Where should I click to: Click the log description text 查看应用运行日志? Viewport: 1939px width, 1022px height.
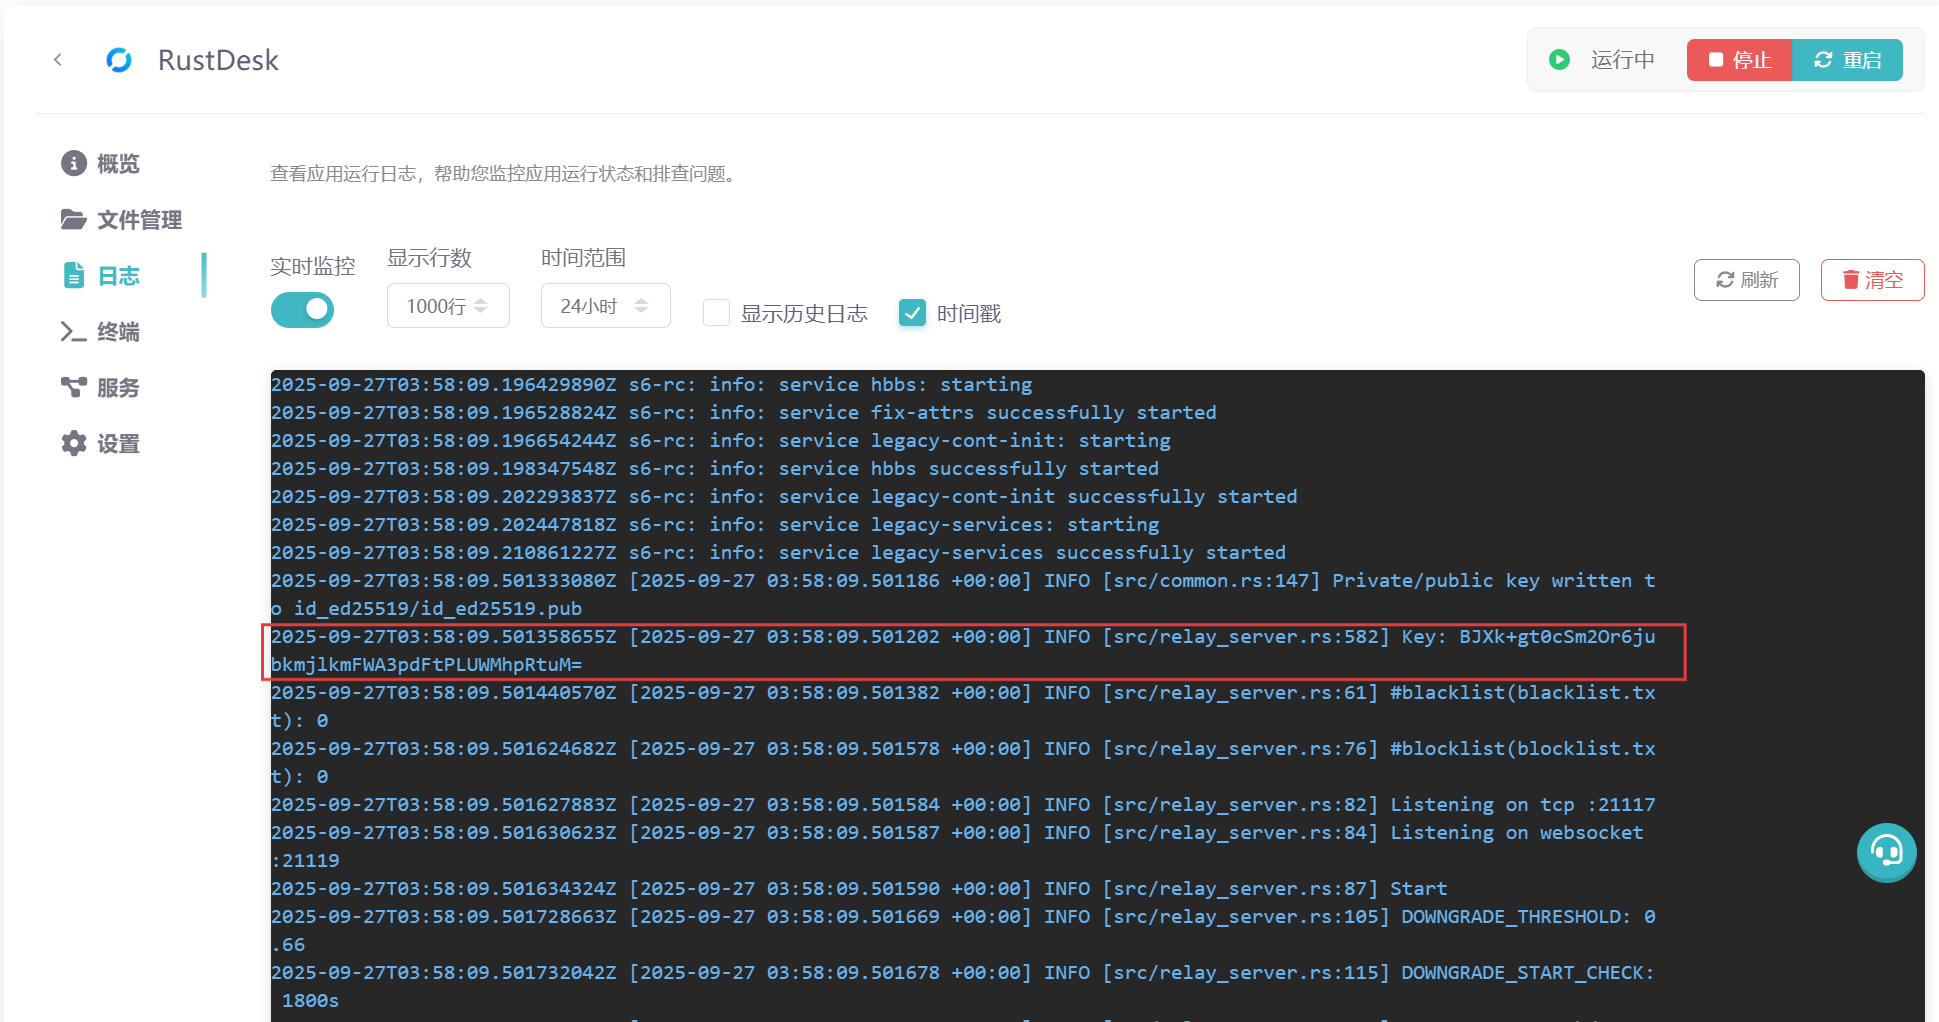[505, 173]
